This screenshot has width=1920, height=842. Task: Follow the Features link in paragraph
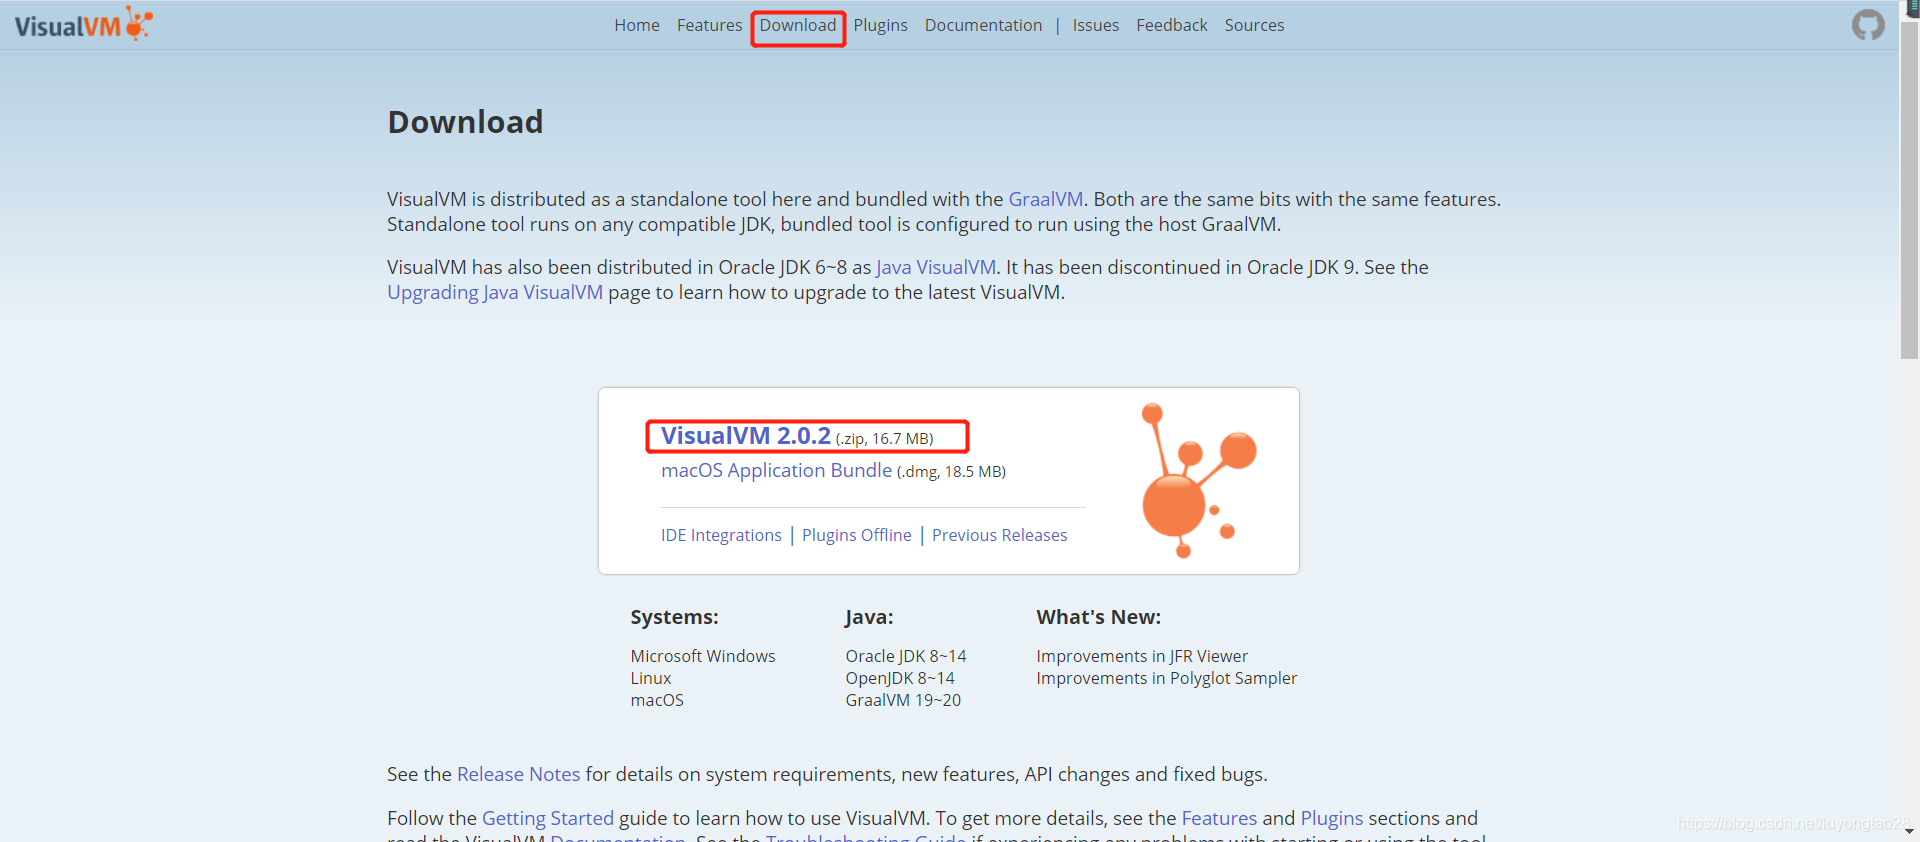pyautogui.click(x=1219, y=818)
